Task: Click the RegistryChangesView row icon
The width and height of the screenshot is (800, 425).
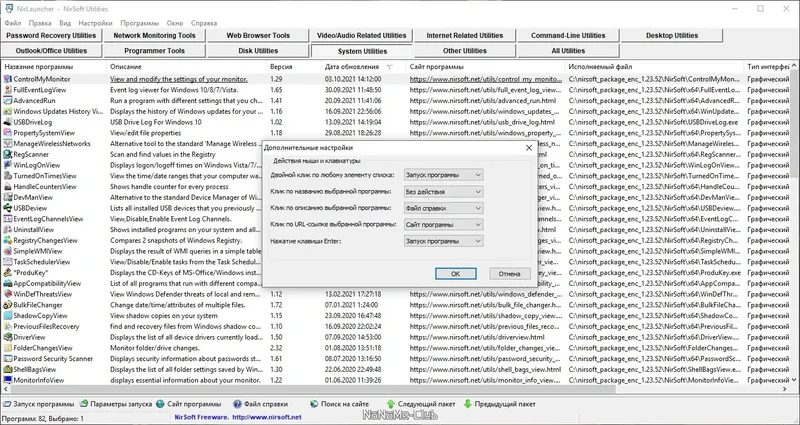Action: pos(7,240)
